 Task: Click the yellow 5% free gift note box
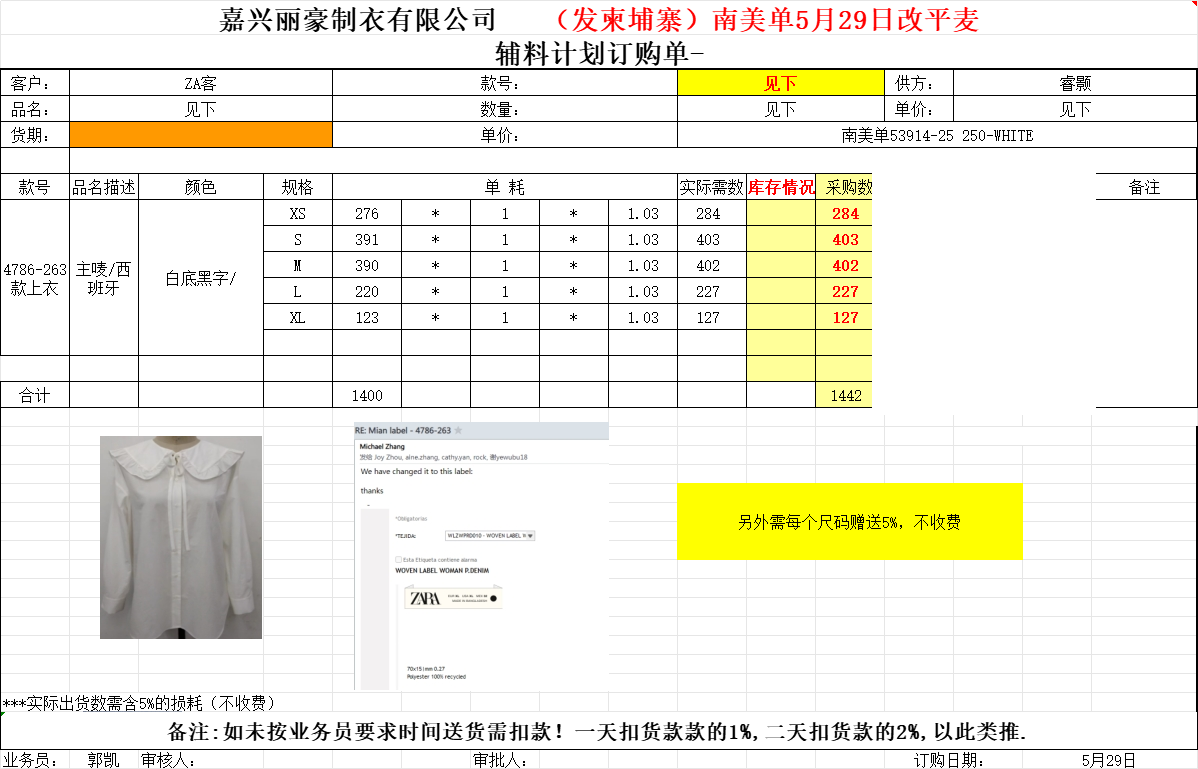point(849,522)
